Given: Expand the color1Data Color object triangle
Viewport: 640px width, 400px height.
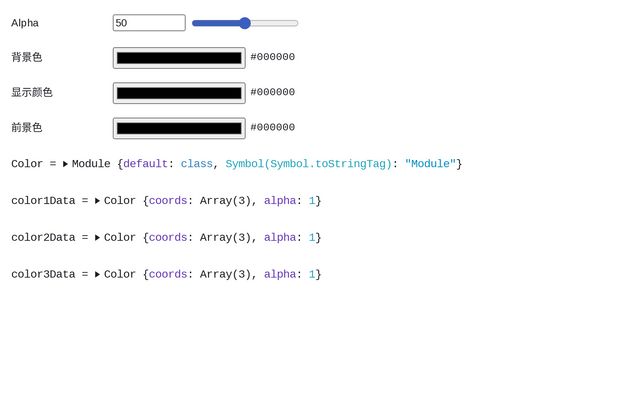Looking at the screenshot, I should tap(98, 201).
